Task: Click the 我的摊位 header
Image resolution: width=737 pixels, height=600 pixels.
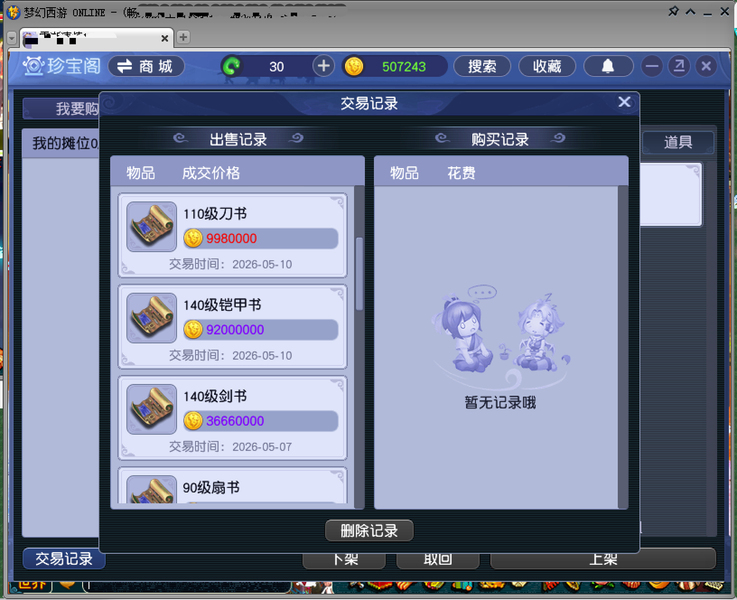Action: (x=61, y=143)
